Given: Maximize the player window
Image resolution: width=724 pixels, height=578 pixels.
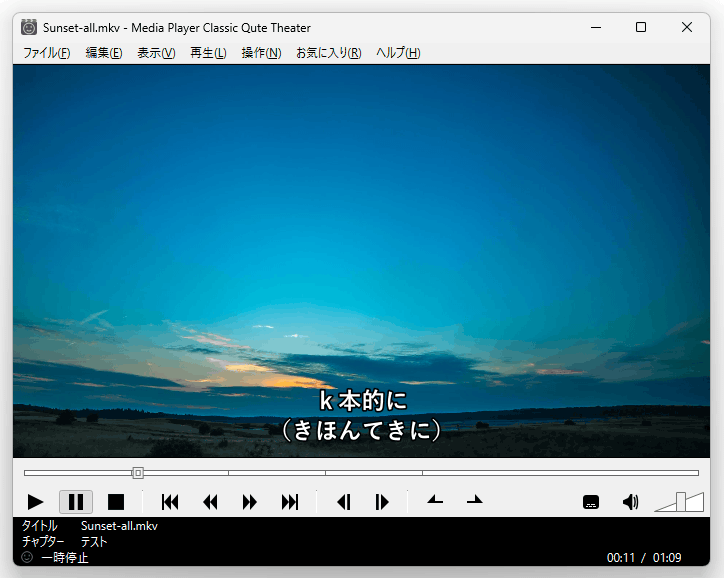Looking at the screenshot, I should point(641,27).
